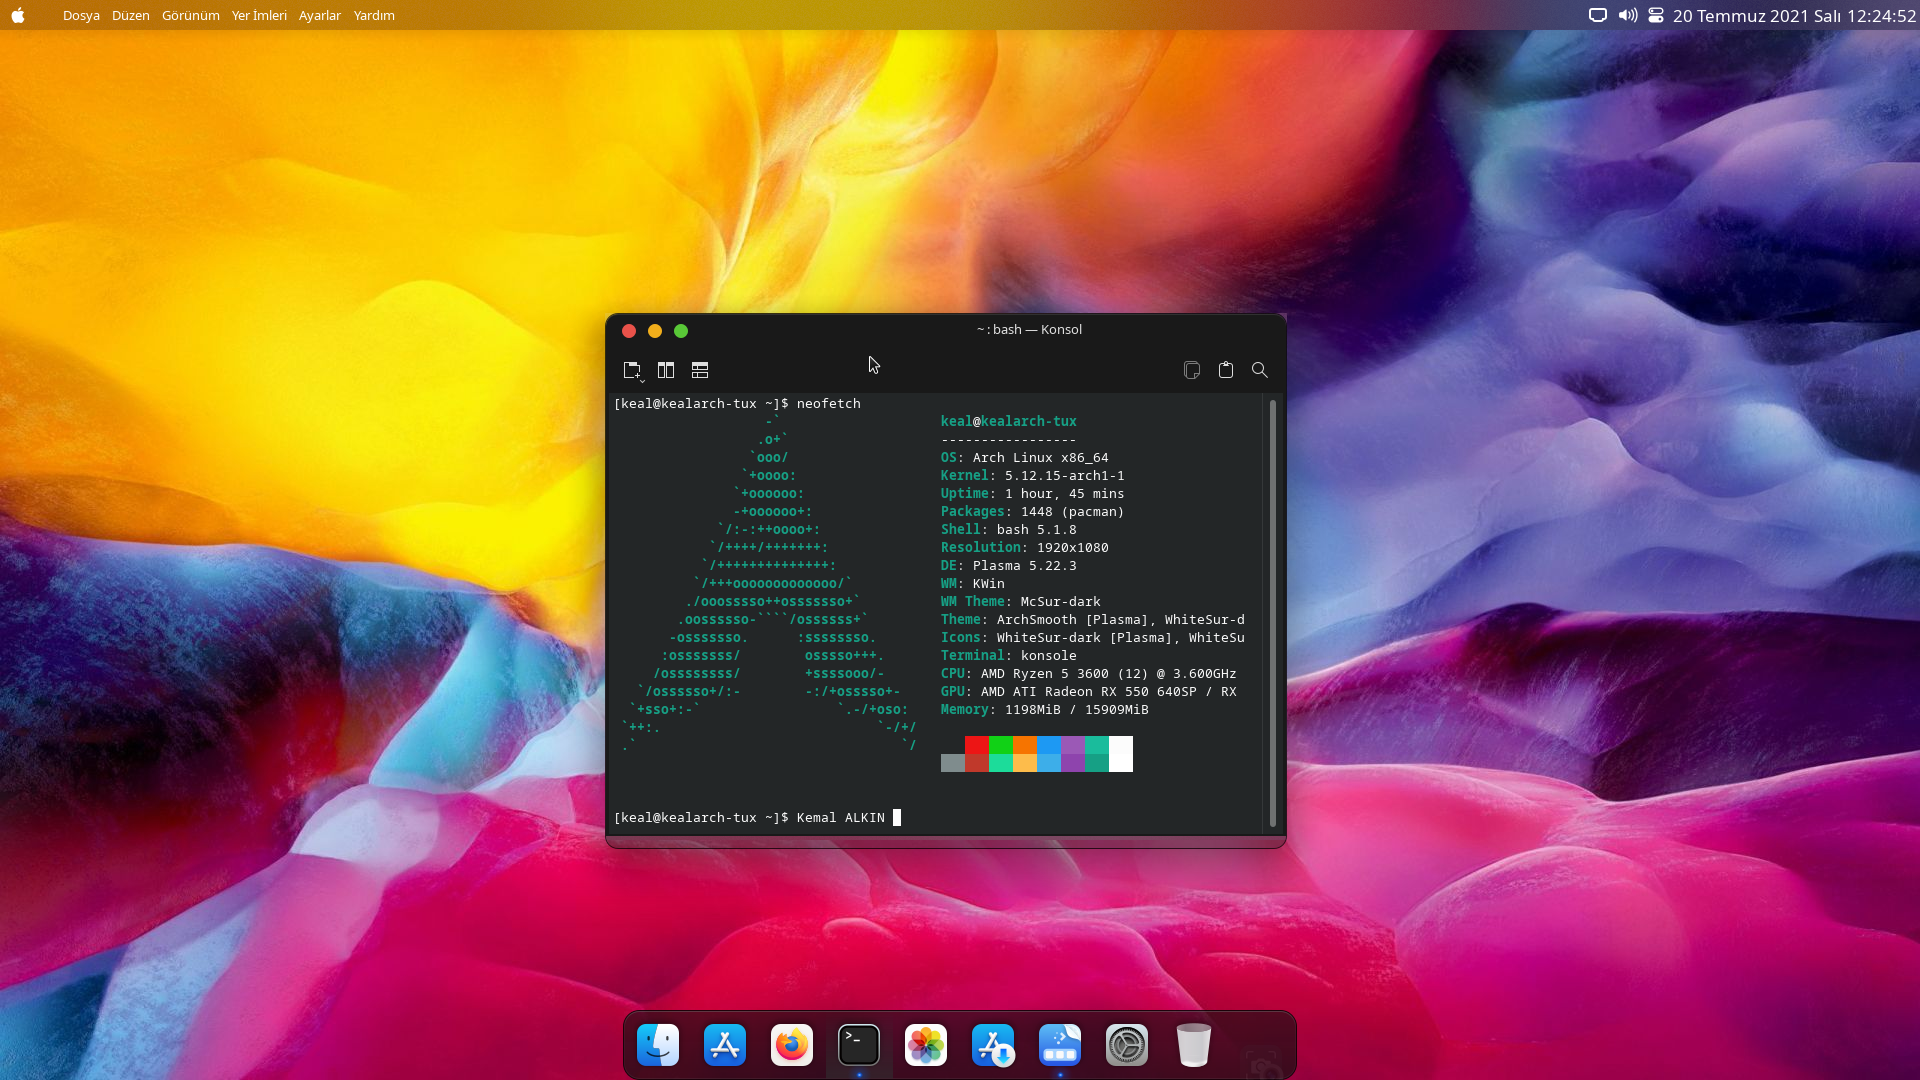Open the software update installer in dock
Image resolution: width=1920 pixels, height=1080 pixels.
click(993, 1045)
